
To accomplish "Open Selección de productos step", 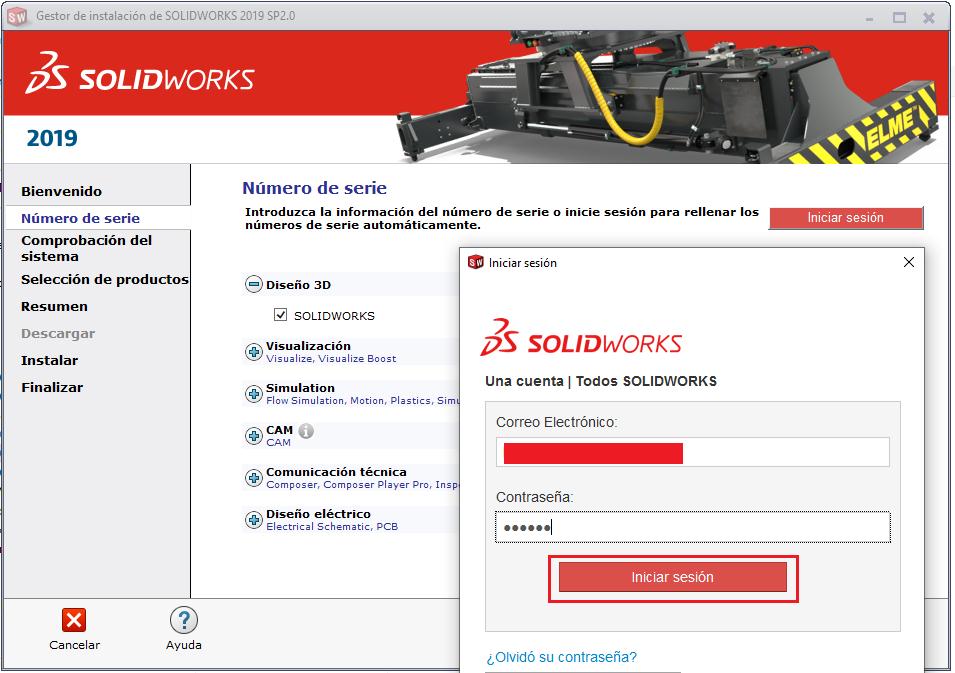I will pyautogui.click(x=105, y=280).
